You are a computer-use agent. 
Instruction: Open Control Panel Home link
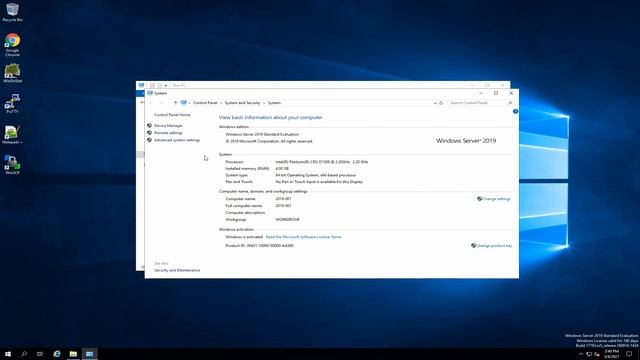(x=172, y=115)
